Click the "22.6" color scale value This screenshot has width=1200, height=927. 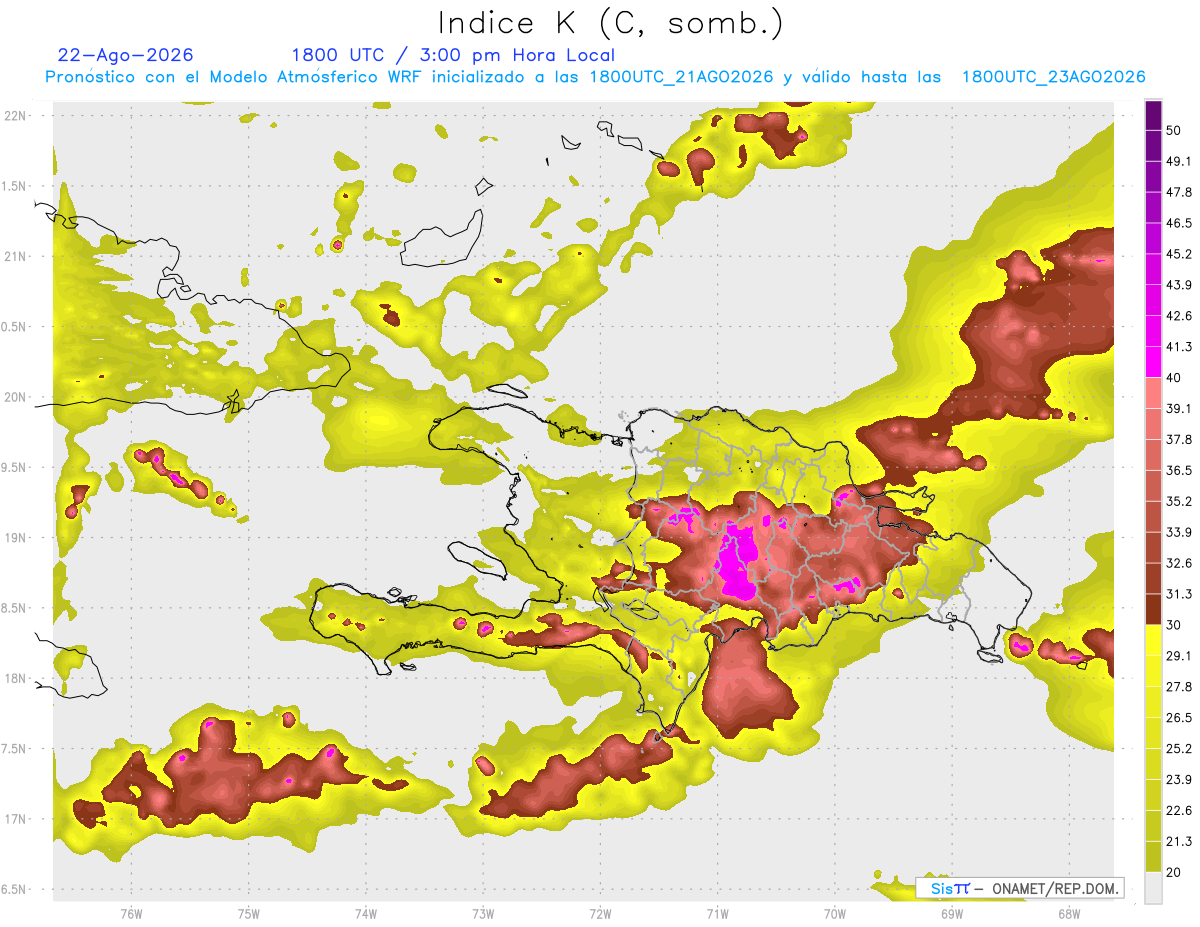(1179, 811)
